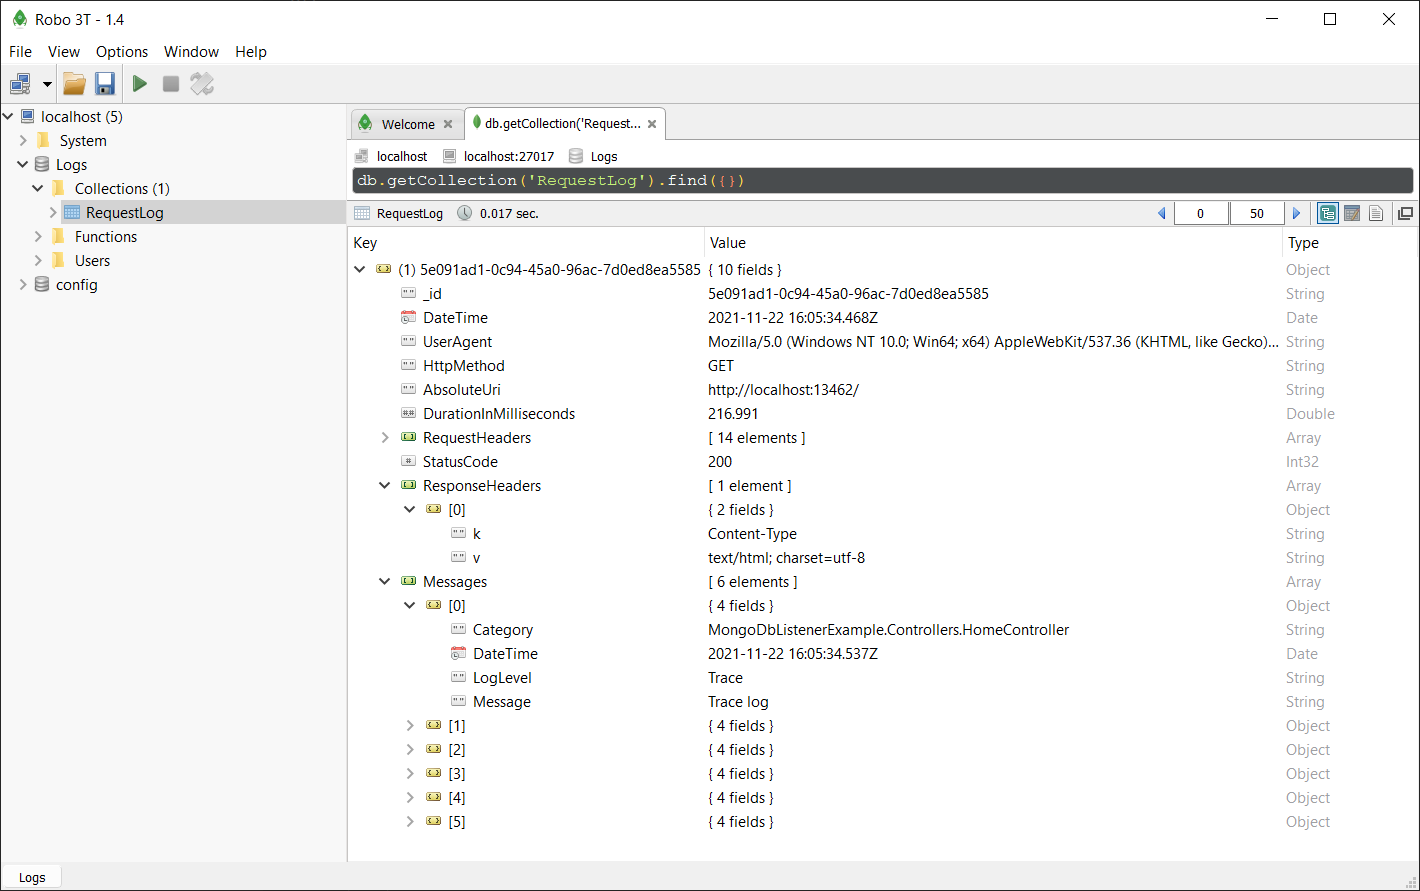Close the Welcome tab
This screenshot has width=1420, height=891.
[448, 125]
